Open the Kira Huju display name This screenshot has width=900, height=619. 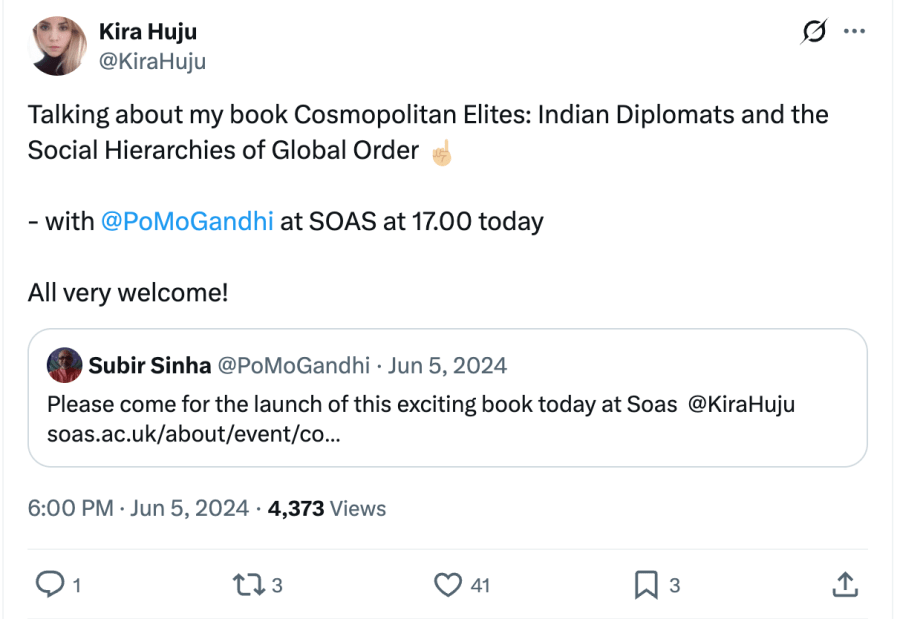(x=147, y=33)
